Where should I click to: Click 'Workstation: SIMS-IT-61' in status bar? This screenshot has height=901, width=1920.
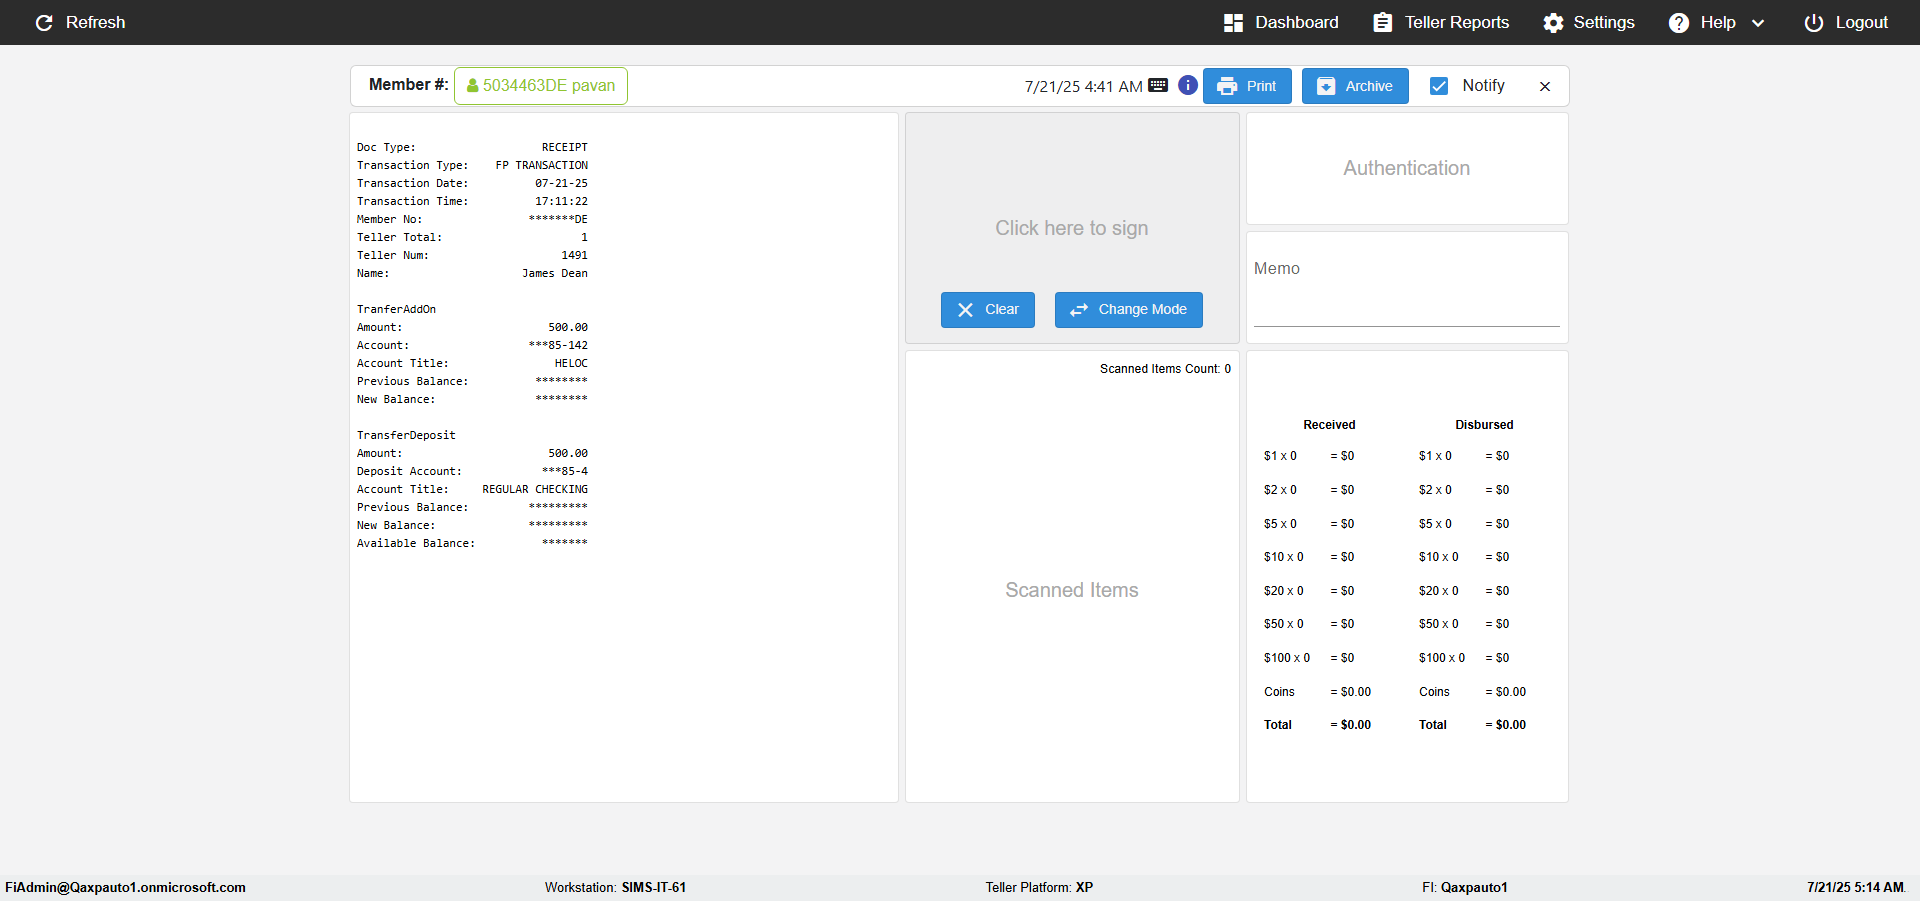click(615, 888)
